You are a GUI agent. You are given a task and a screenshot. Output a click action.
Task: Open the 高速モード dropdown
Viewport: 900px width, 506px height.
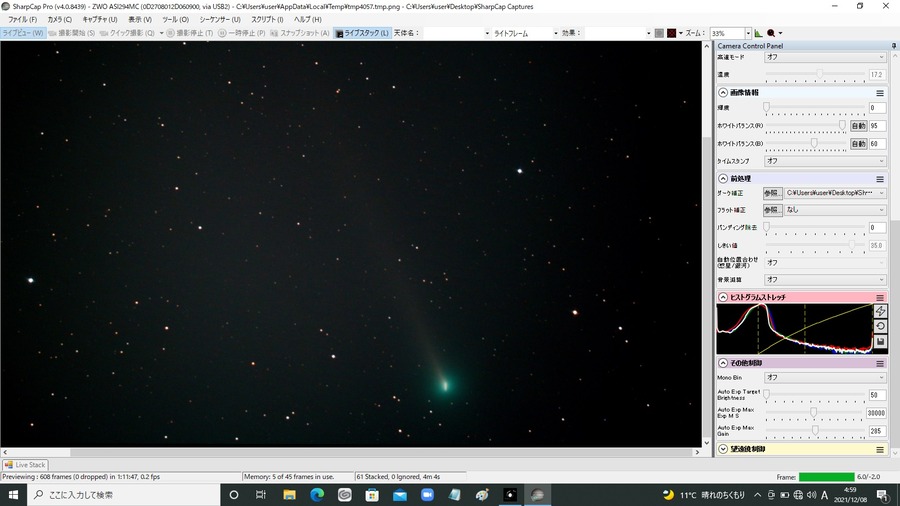(825, 57)
